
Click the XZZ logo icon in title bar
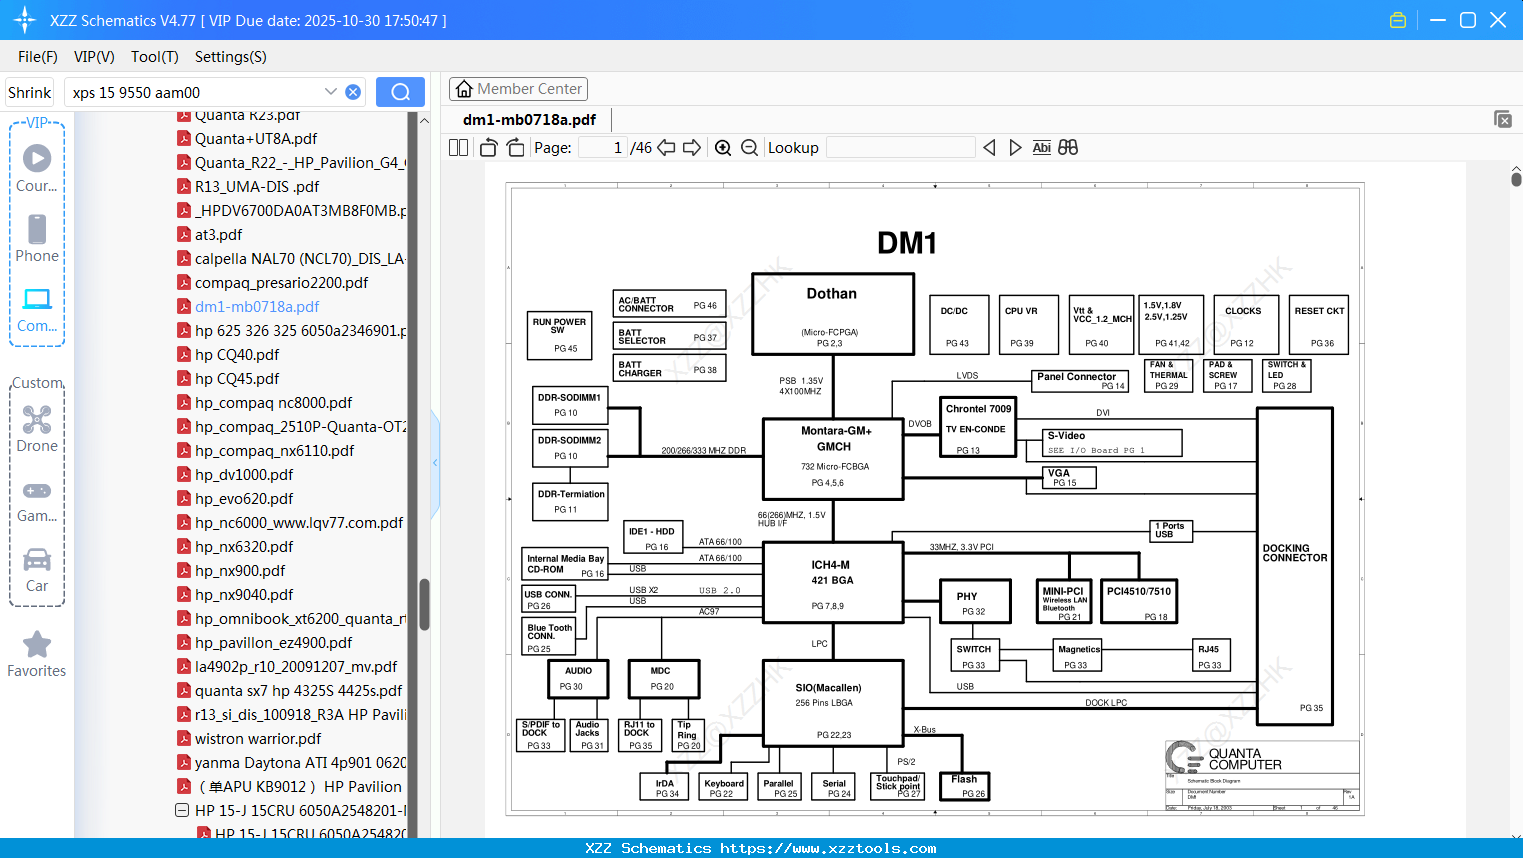(x=25, y=20)
